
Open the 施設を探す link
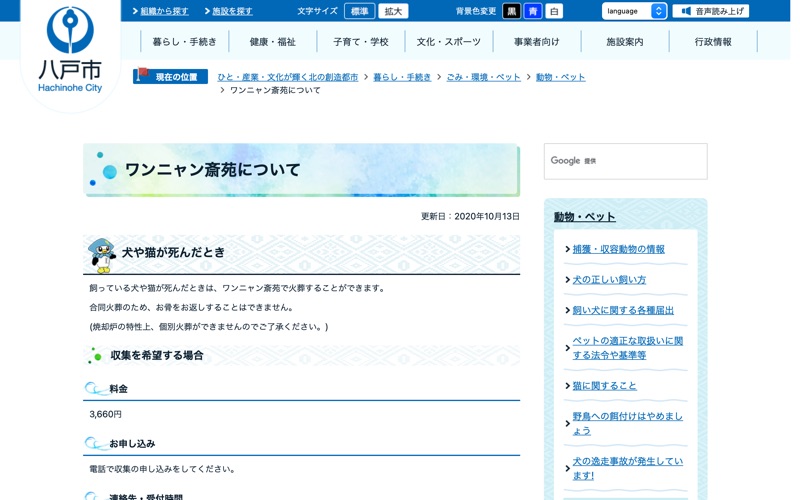click(232, 11)
